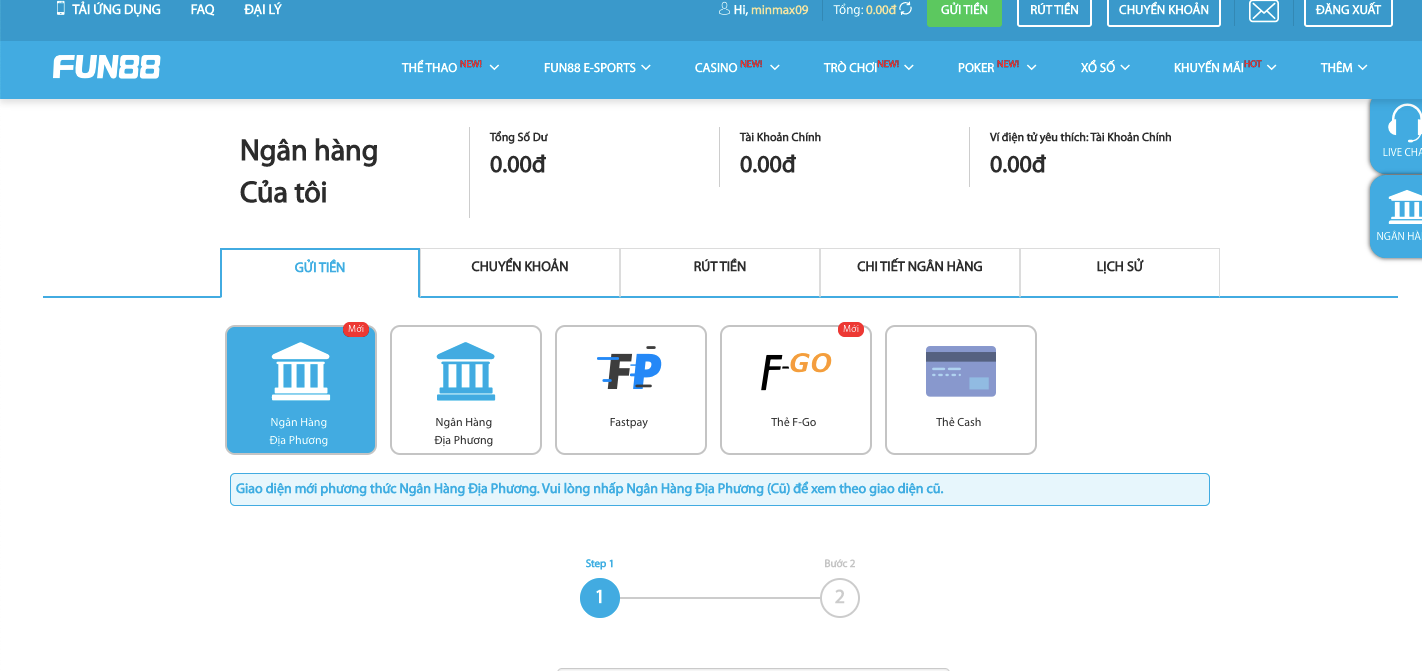Click the minmax09 username
Image resolution: width=1422 pixels, height=671 pixels.
[x=780, y=10]
